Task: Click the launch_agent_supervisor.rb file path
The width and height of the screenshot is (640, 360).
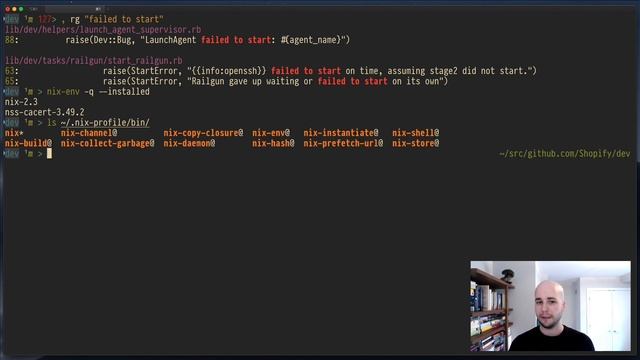Action: tap(103, 30)
